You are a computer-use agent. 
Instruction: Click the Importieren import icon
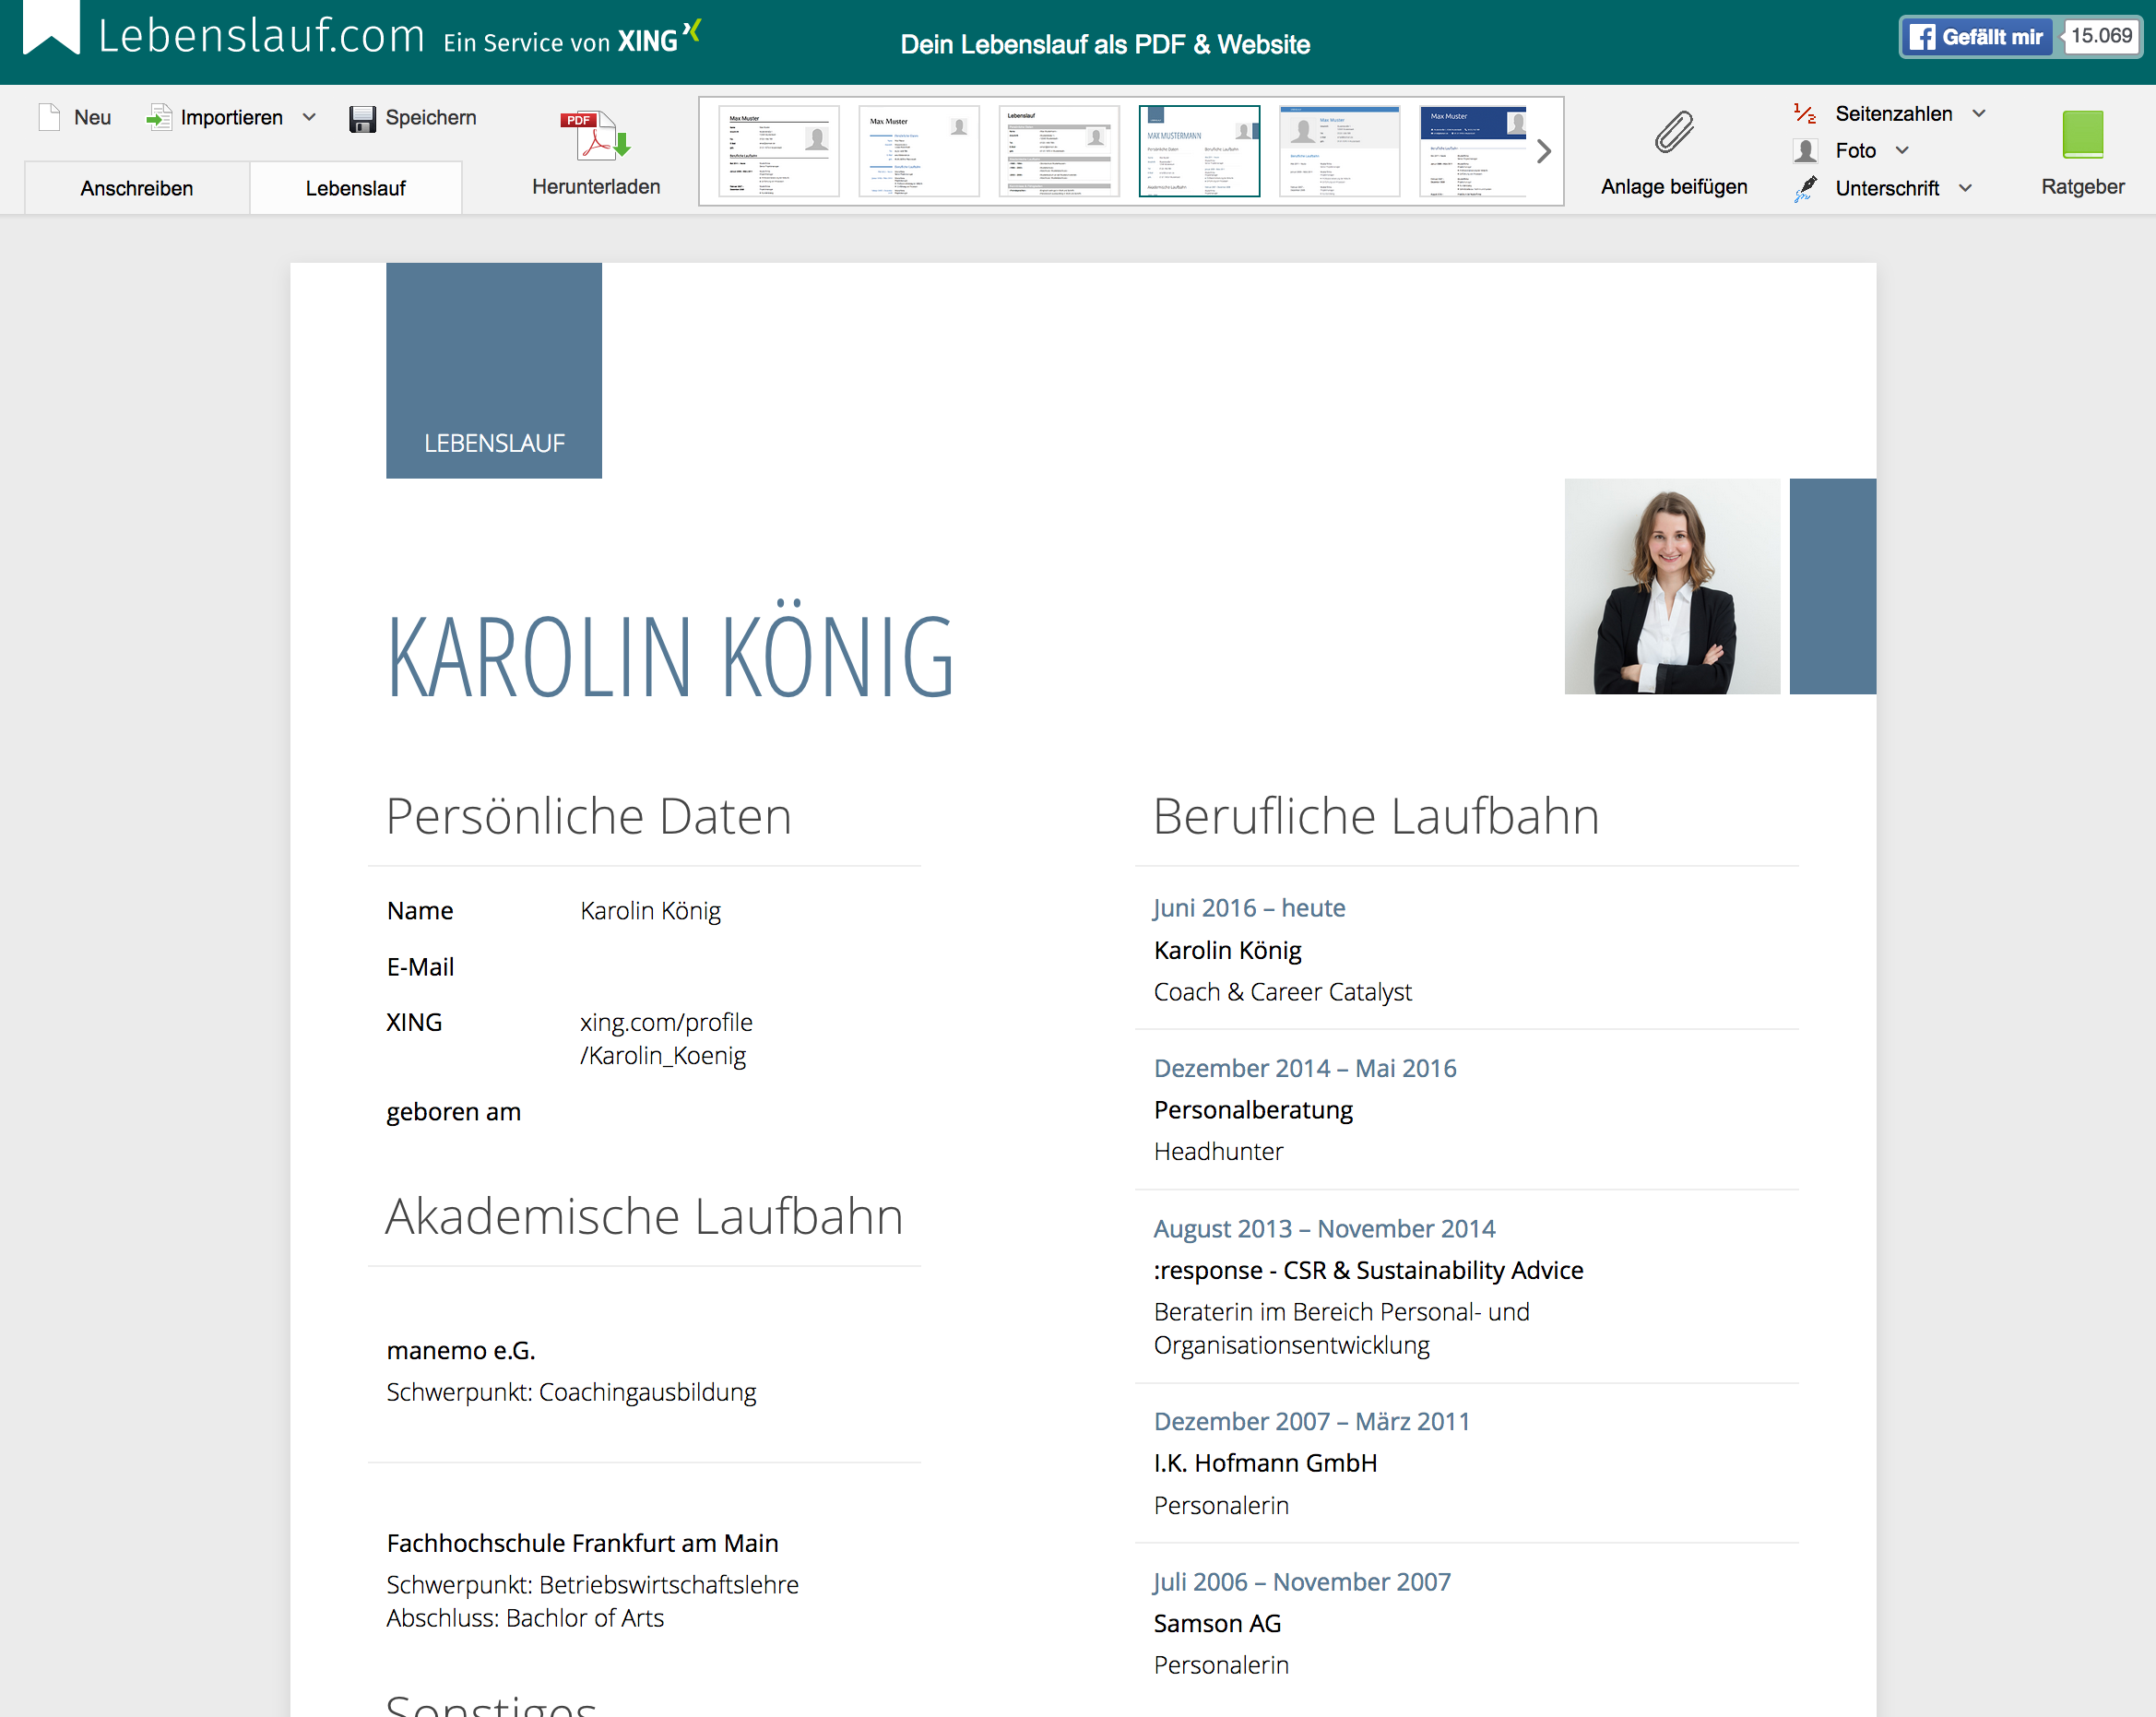click(158, 117)
